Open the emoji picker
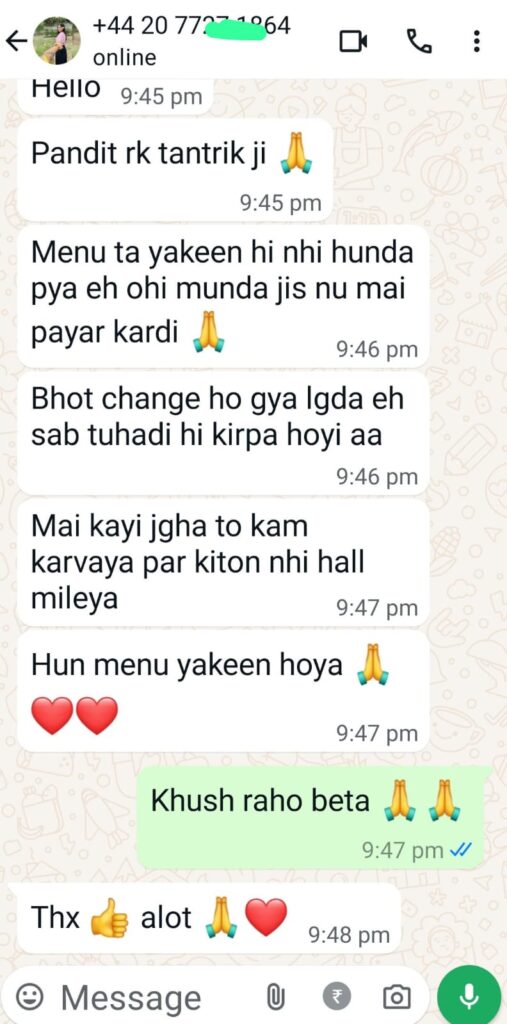This screenshot has width=507, height=1024. coord(29,997)
